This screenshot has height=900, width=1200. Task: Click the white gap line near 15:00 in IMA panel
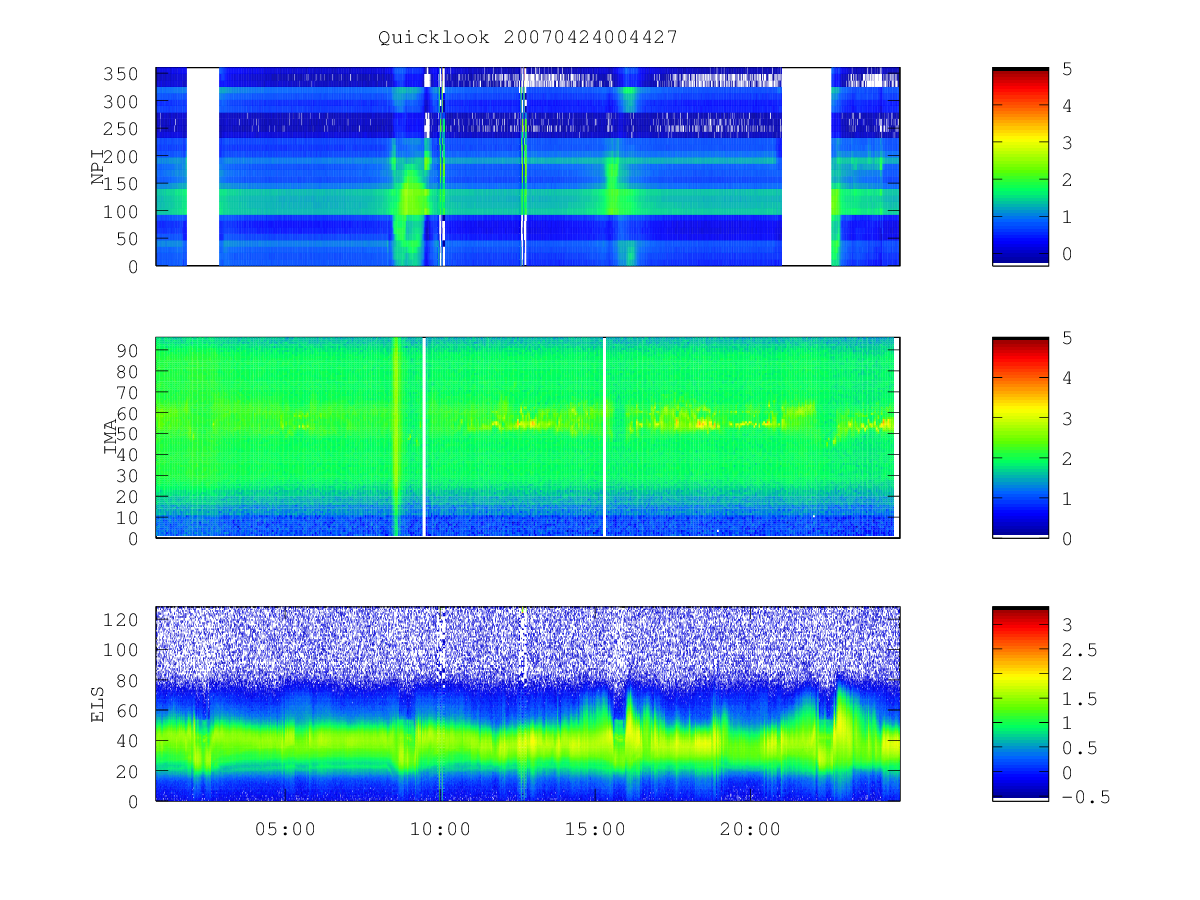604,437
